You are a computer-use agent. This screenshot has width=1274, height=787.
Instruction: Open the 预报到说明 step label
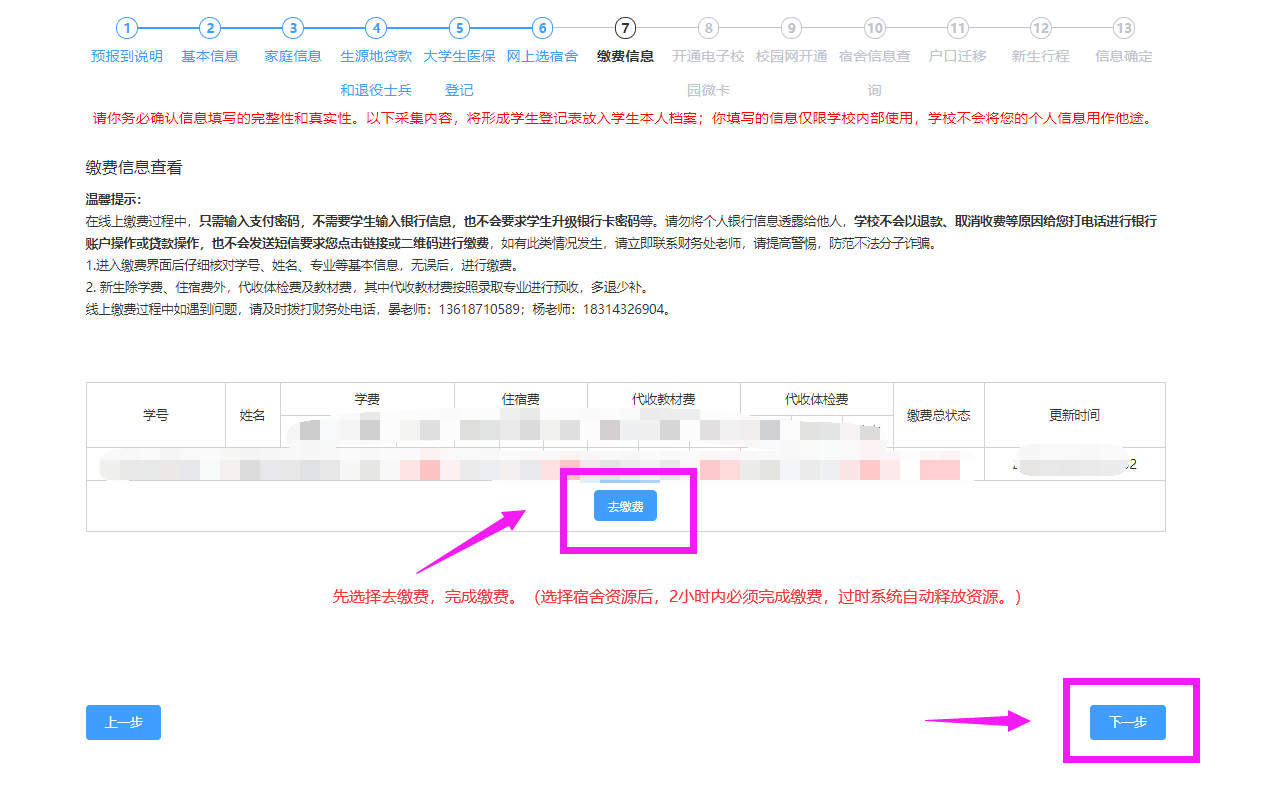pyautogui.click(x=124, y=57)
